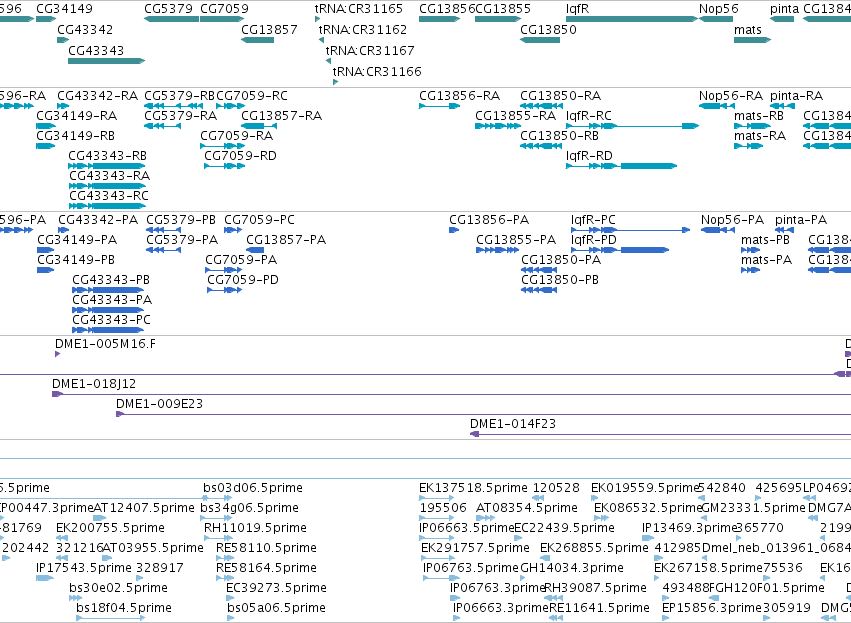Click transcript CG13850-RB
The height and width of the screenshot is (623, 851).
pyautogui.click(x=540, y=146)
